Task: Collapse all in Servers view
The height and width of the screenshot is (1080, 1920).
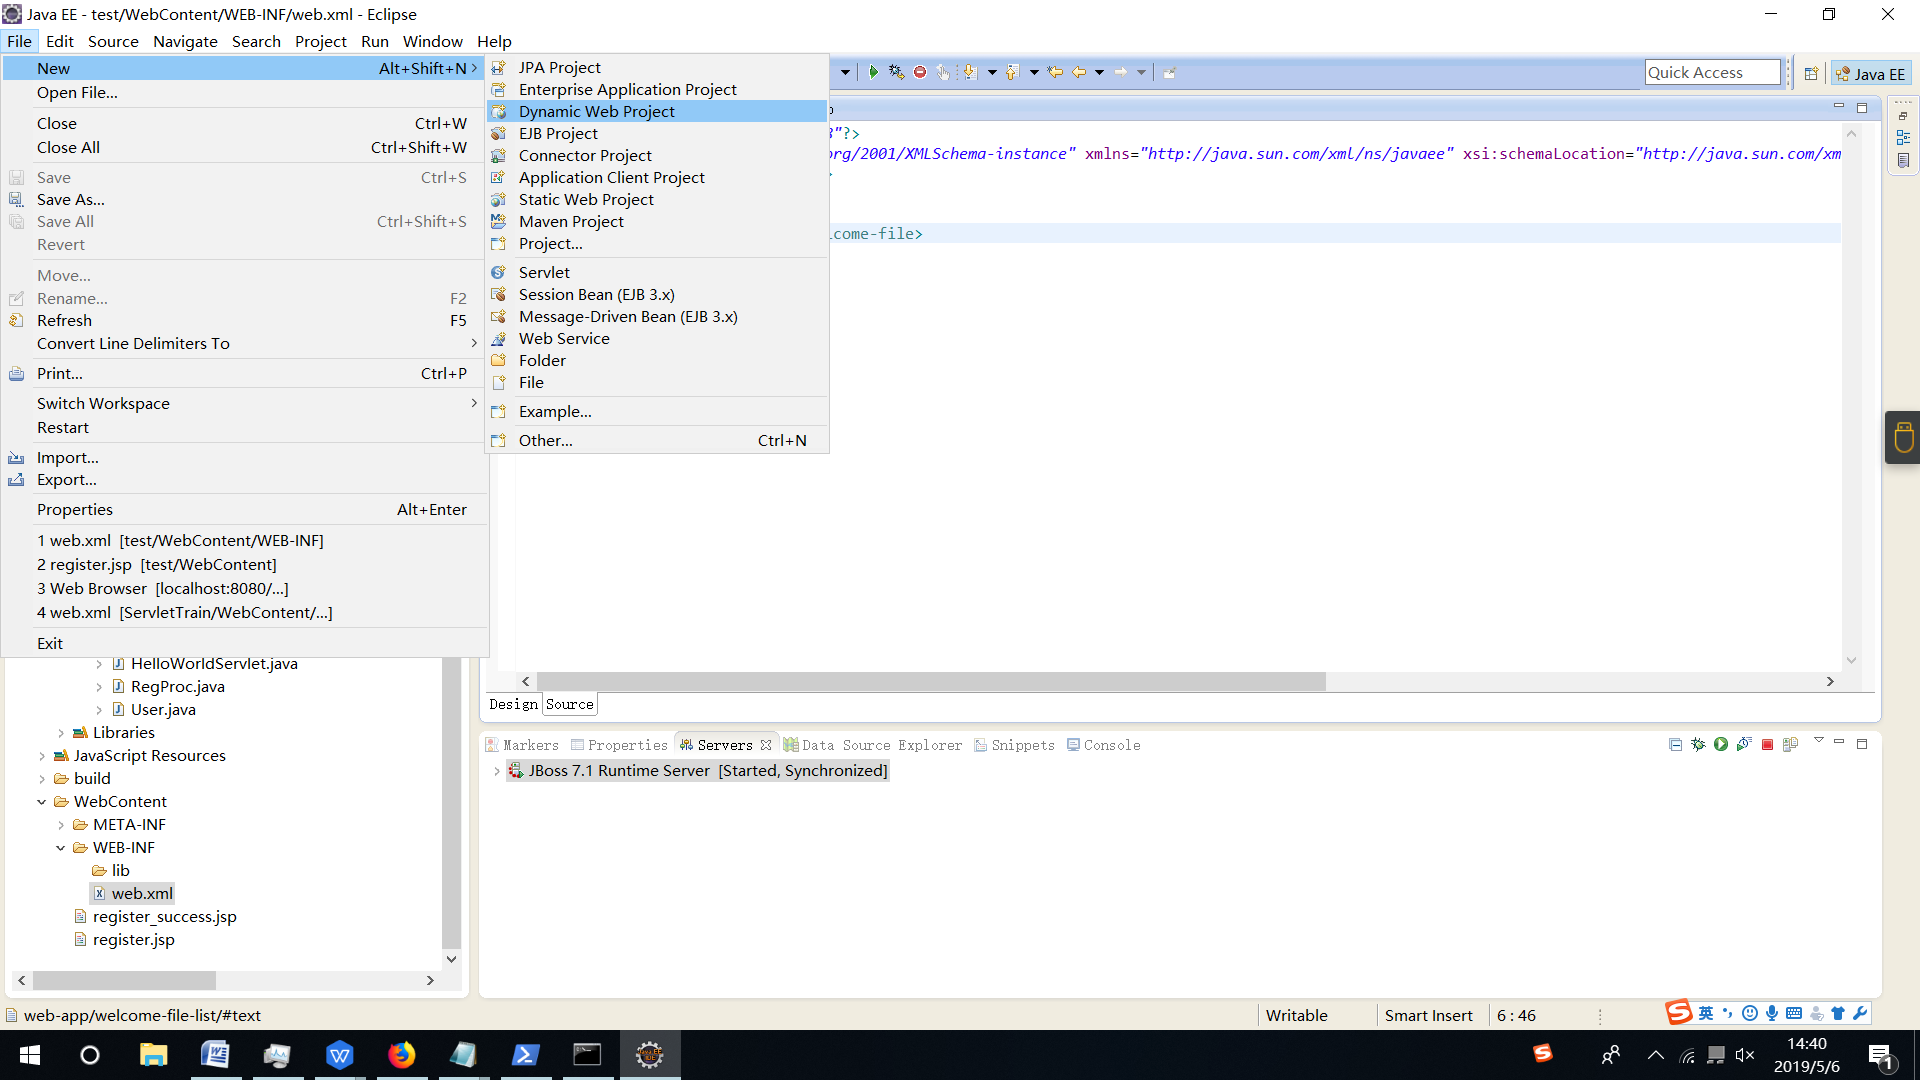Action: tap(1675, 745)
